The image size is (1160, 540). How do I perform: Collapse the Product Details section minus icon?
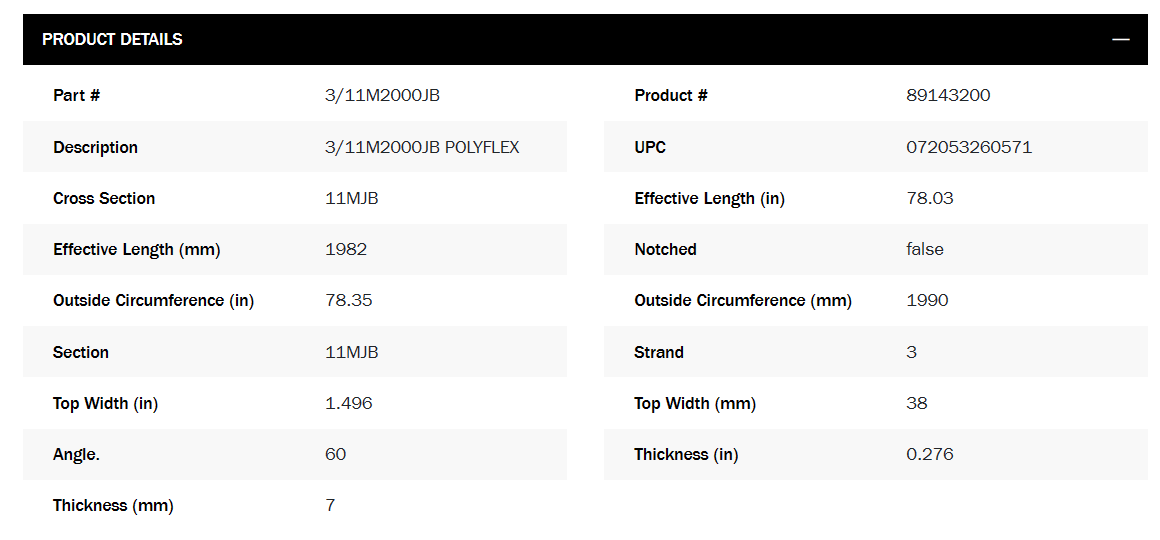1120,40
